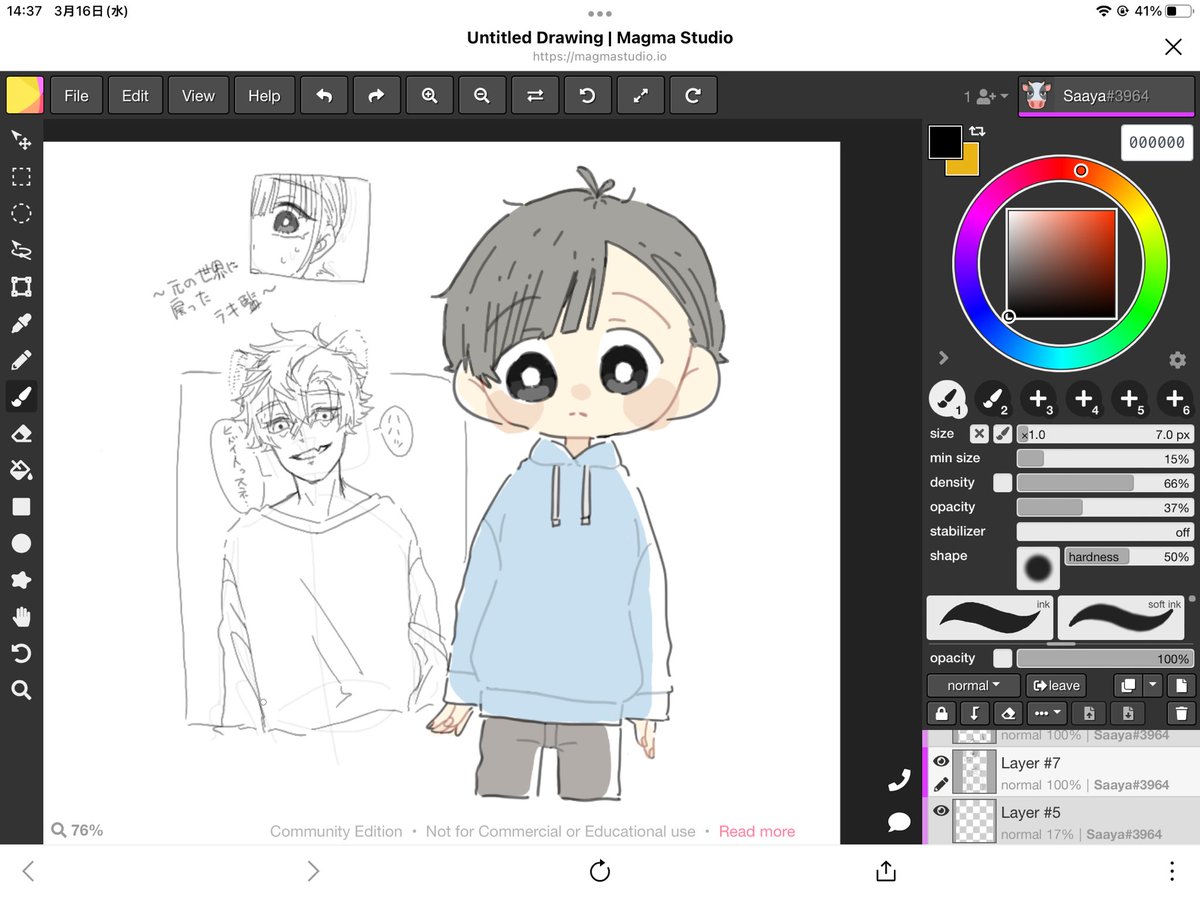The width and height of the screenshot is (1200, 900).
Task: Open the chat speech bubble
Action: (x=899, y=822)
